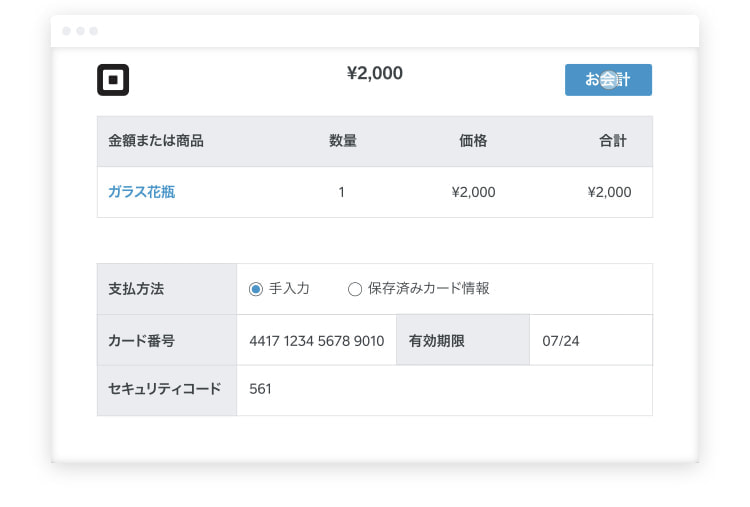Image resolution: width=750 pixels, height=507 pixels.
Task: Select the quantity value 1 for ガラス花瓶
Action: 341,192
